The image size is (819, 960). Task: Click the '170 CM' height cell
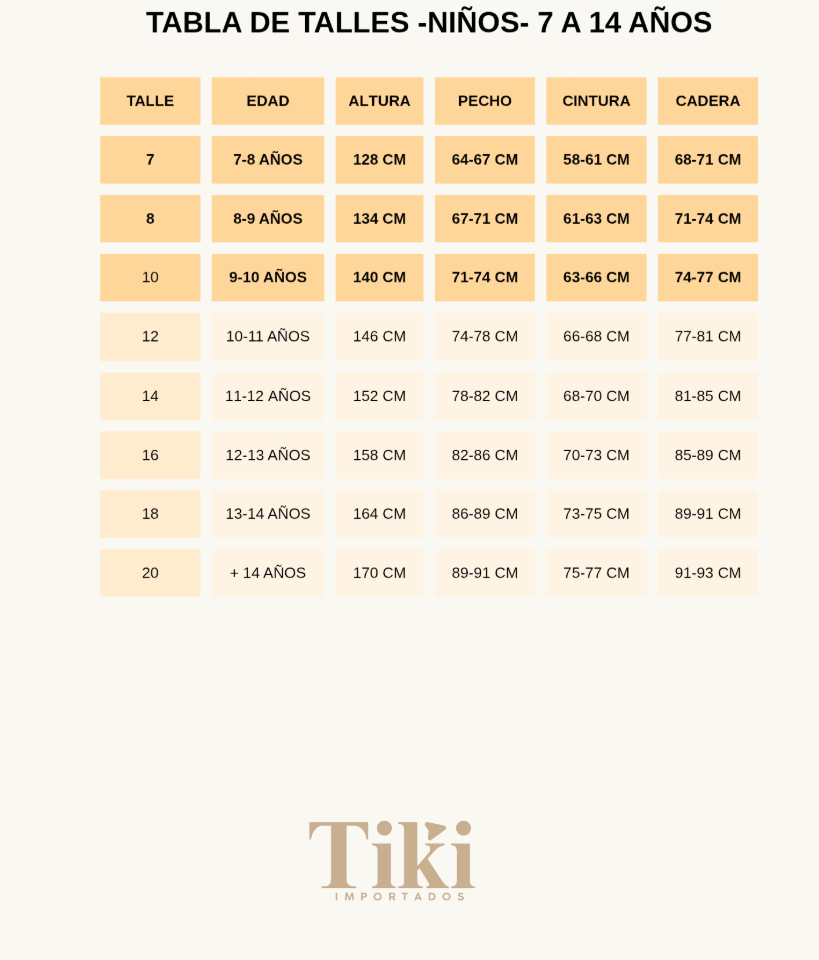click(x=379, y=573)
